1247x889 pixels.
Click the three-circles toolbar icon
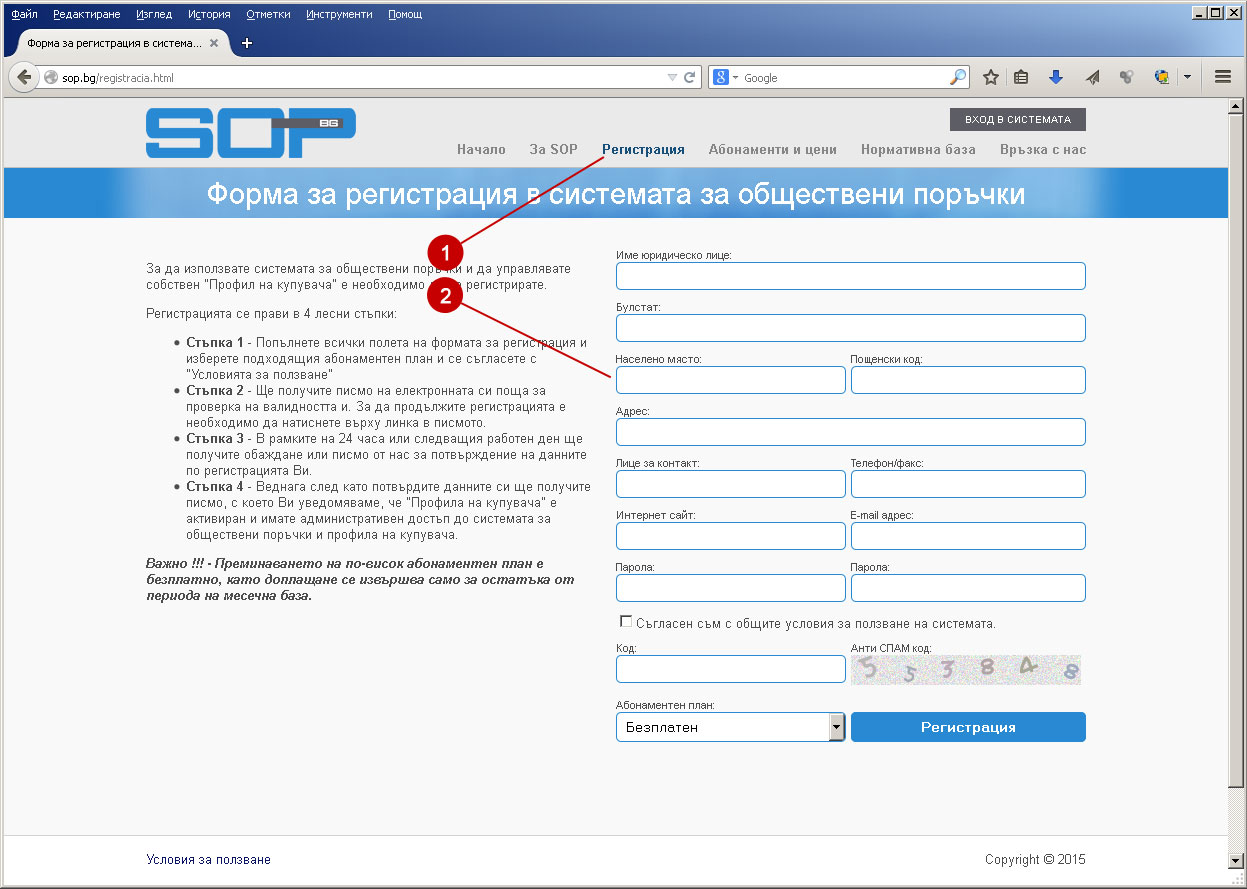click(x=1126, y=77)
